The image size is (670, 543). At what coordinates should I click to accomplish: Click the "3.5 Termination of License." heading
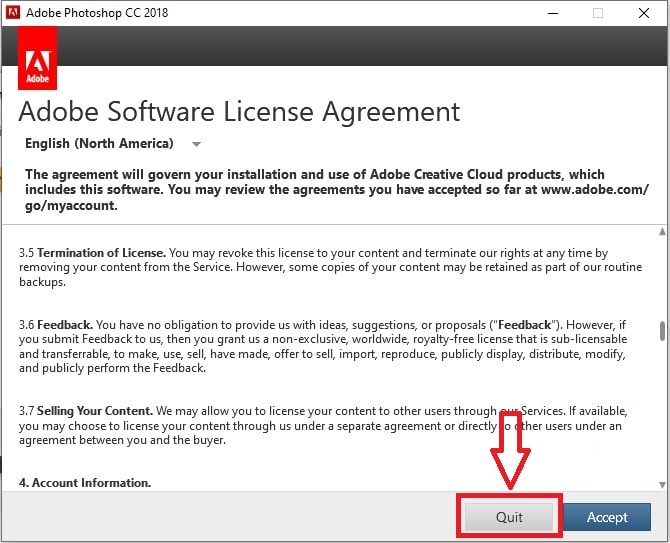(92, 253)
